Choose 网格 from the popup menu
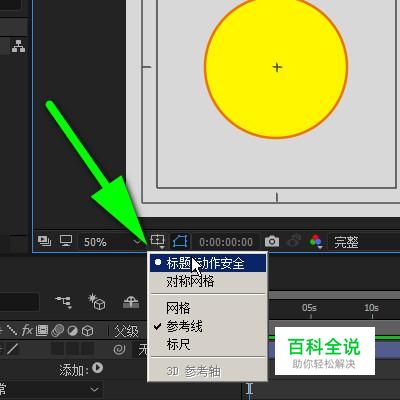The width and height of the screenshot is (400, 400). pyautogui.click(x=207, y=308)
